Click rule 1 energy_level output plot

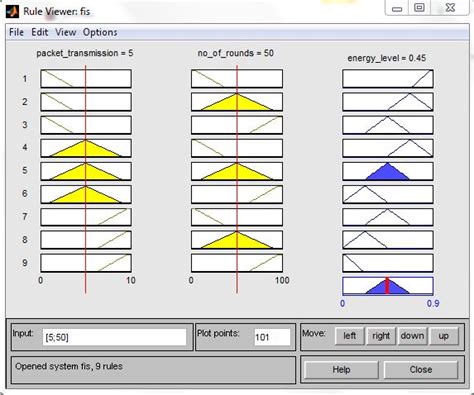(x=388, y=79)
